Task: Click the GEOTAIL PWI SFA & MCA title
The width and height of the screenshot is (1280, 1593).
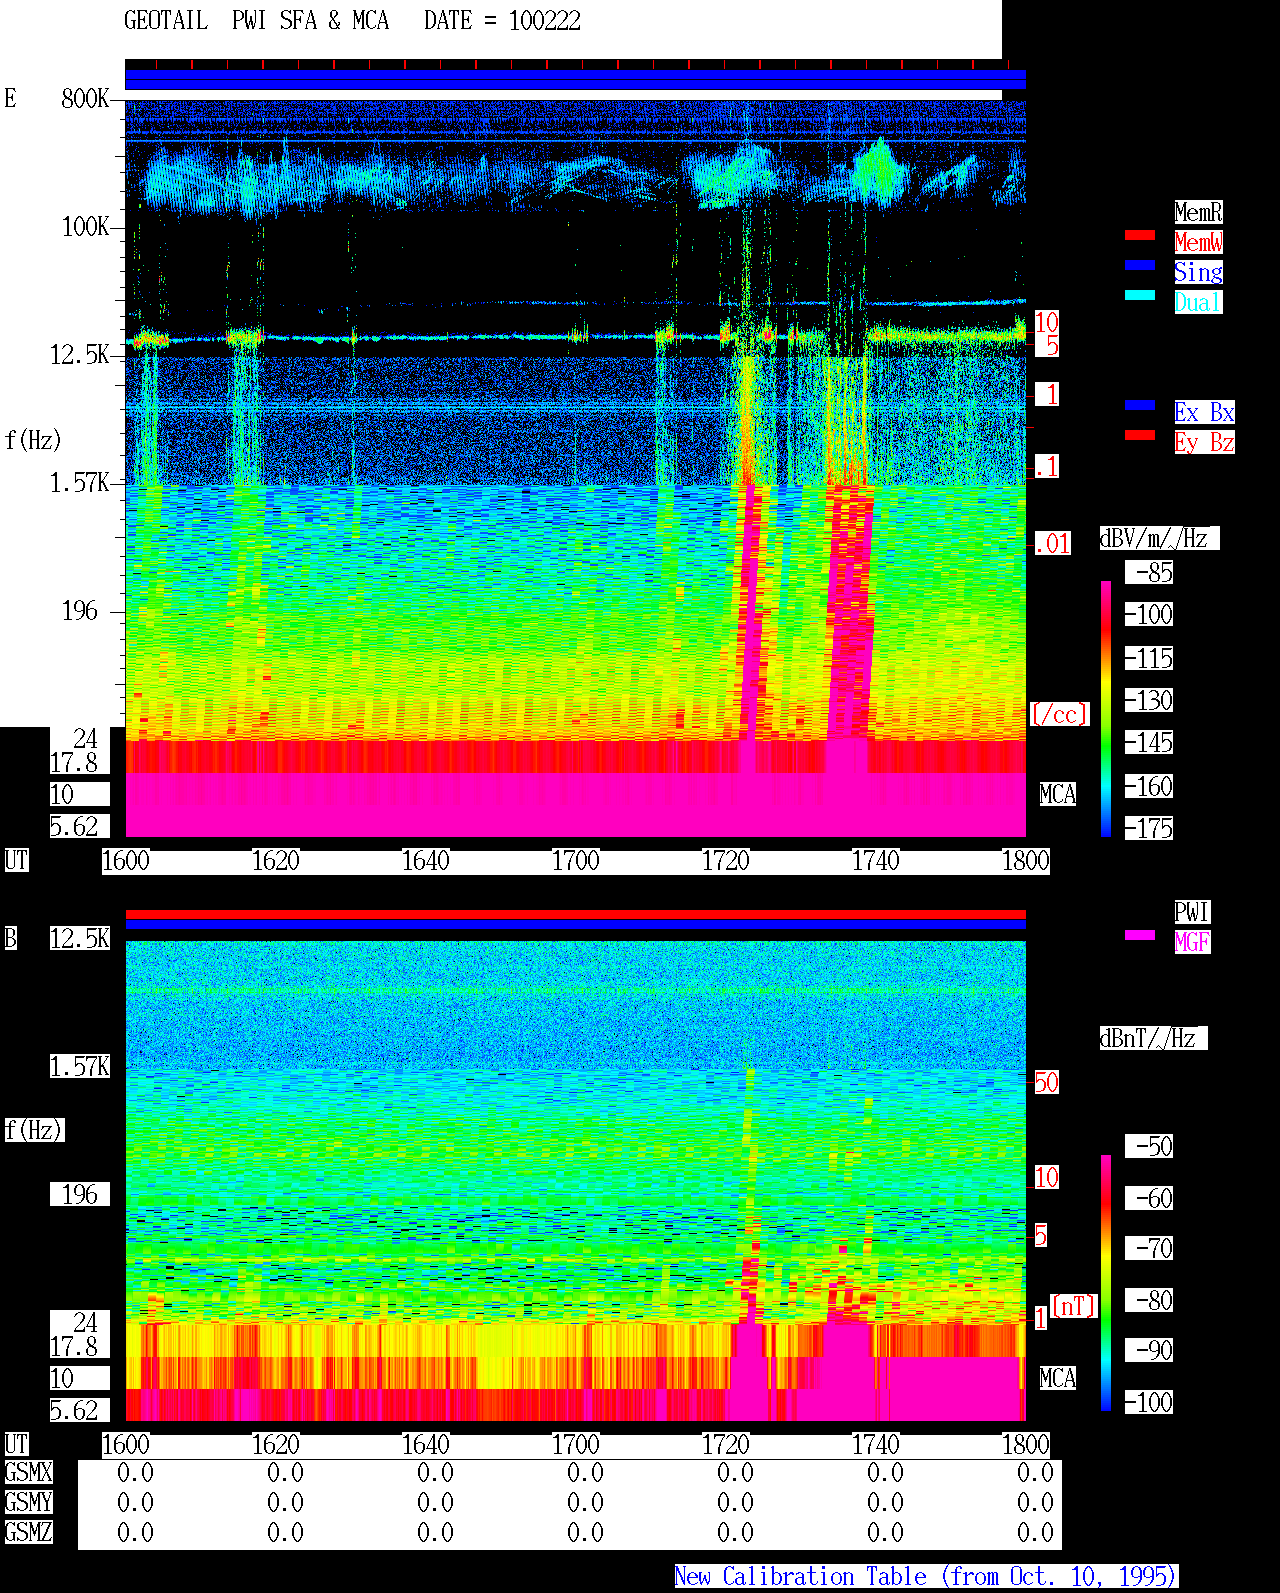Action: 256,21
